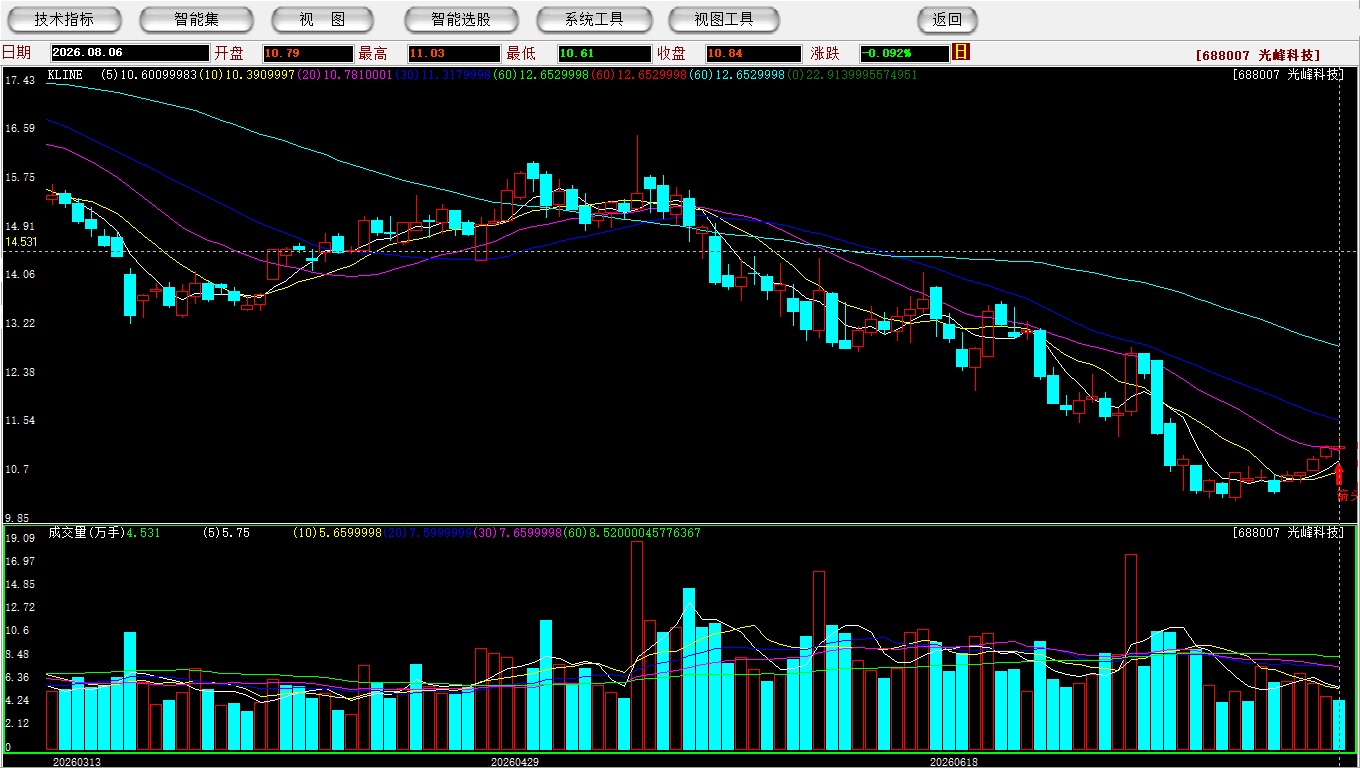Click the 成交量(万手) volume panel label
Image resolution: width=1360 pixels, height=768 pixels.
click(86, 533)
